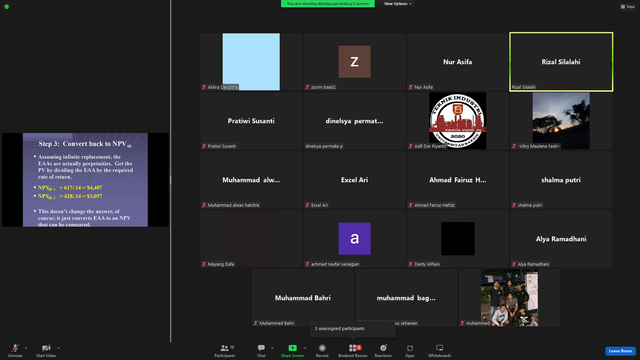Click the screen sharing notification banner

(x=327, y=4)
